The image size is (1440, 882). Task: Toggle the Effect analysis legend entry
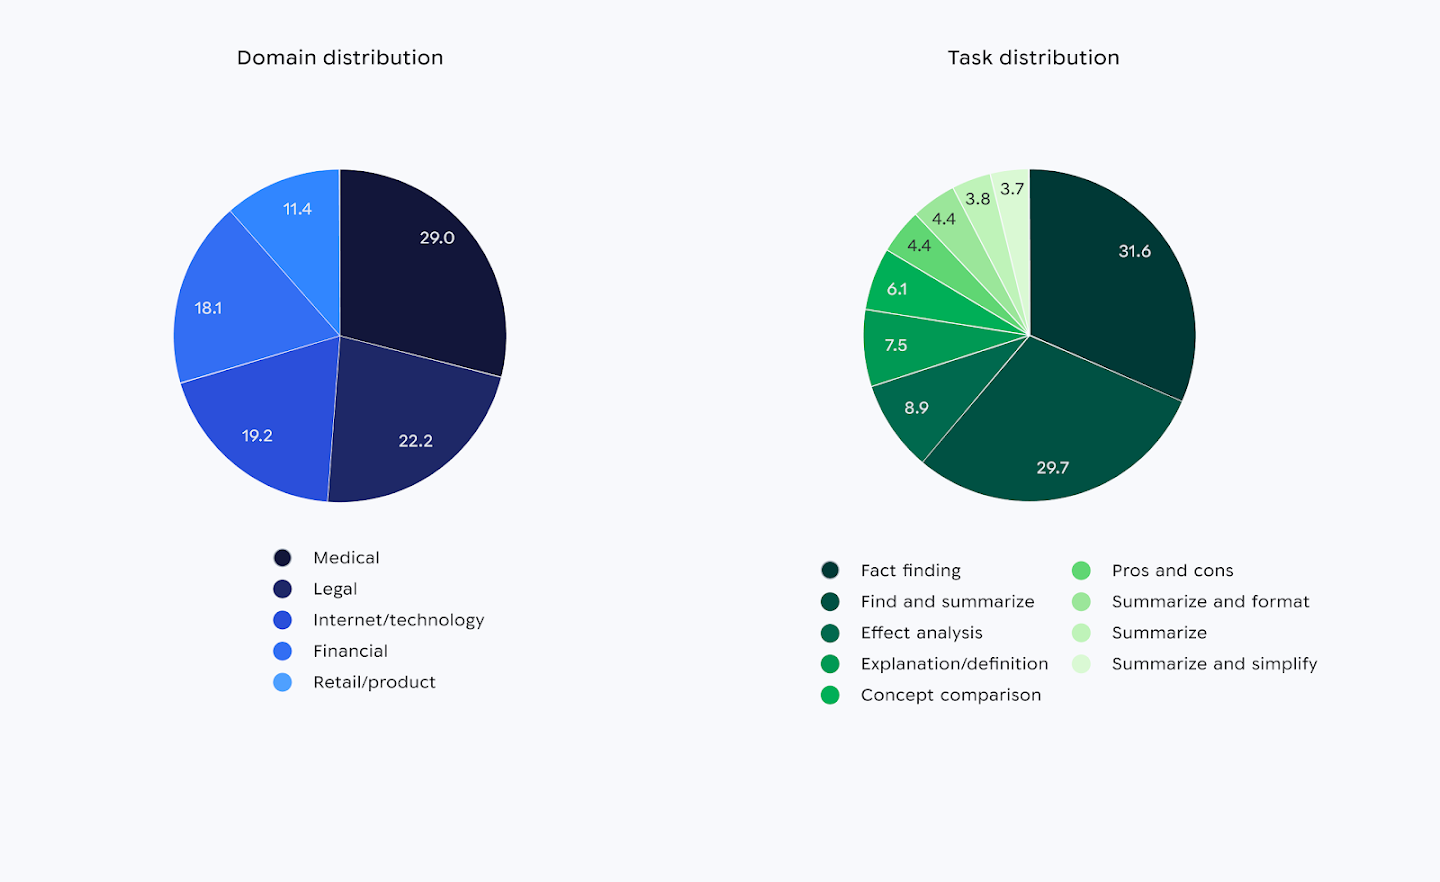pyautogui.click(x=920, y=632)
